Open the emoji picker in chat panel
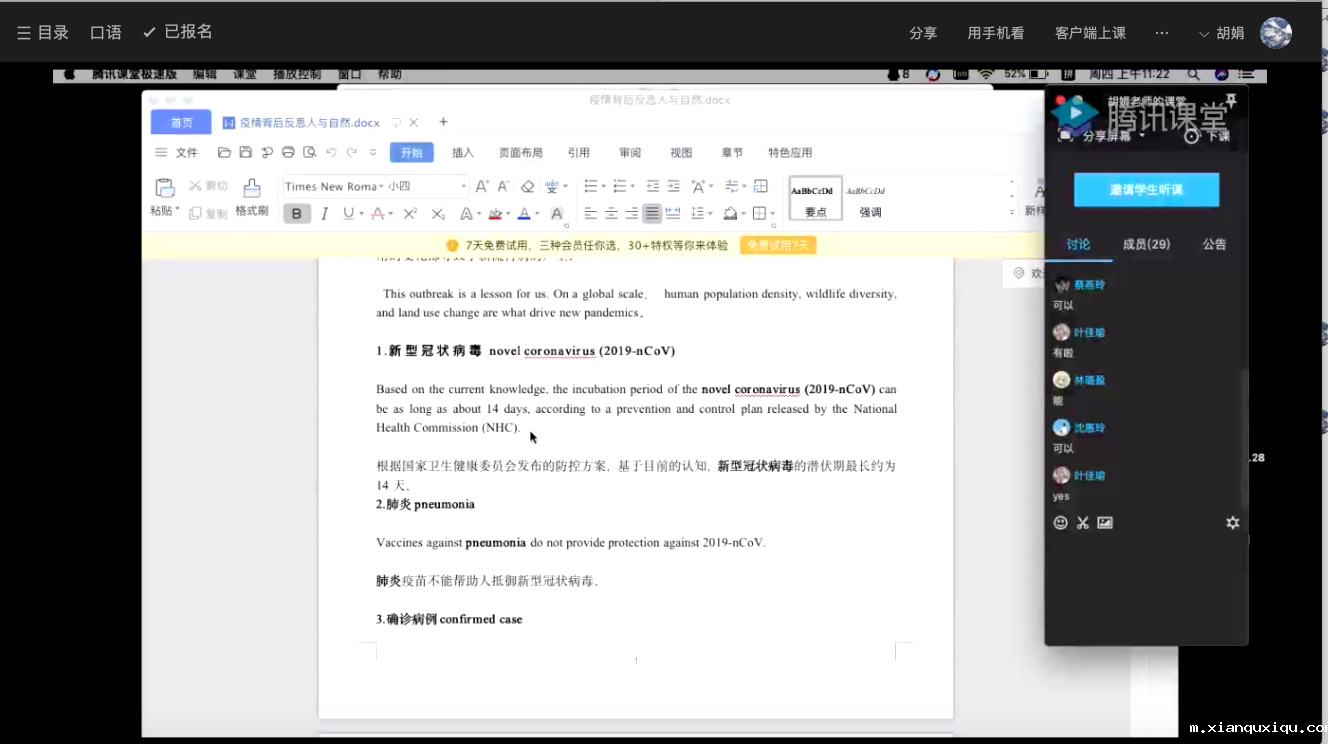1328x744 pixels. pyautogui.click(x=1061, y=523)
